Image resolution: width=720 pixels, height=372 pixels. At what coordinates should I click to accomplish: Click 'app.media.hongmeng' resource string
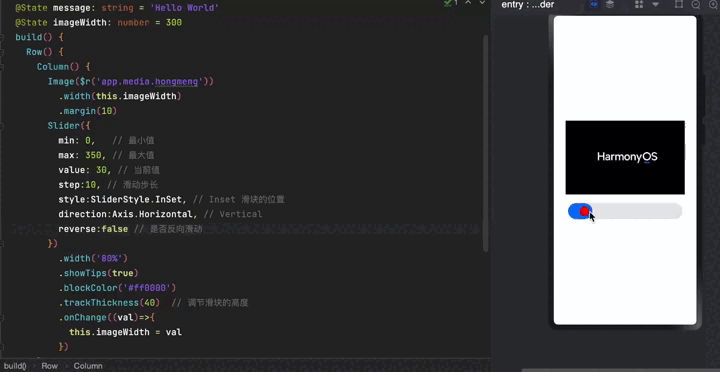tap(149, 81)
